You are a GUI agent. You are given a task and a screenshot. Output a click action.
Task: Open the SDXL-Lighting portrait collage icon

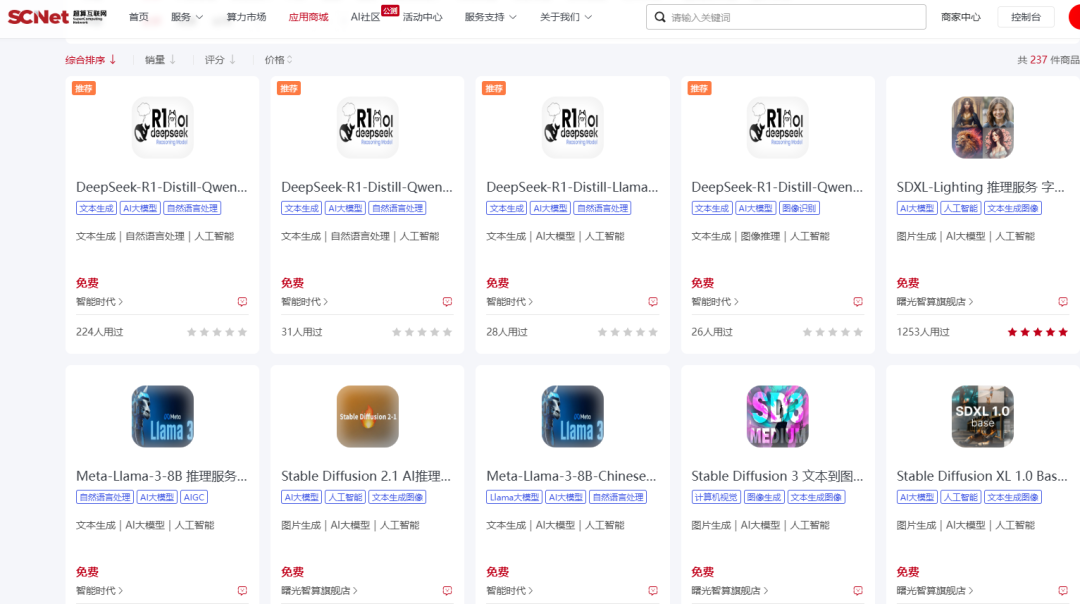(983, 127)
